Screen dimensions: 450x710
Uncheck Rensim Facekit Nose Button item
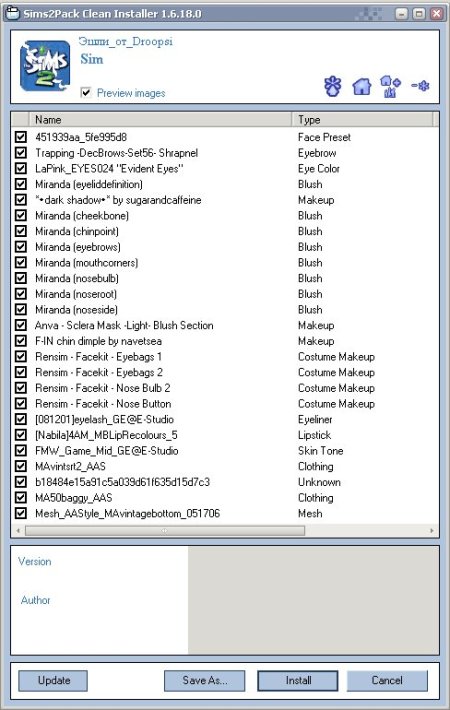click(21, 403)
